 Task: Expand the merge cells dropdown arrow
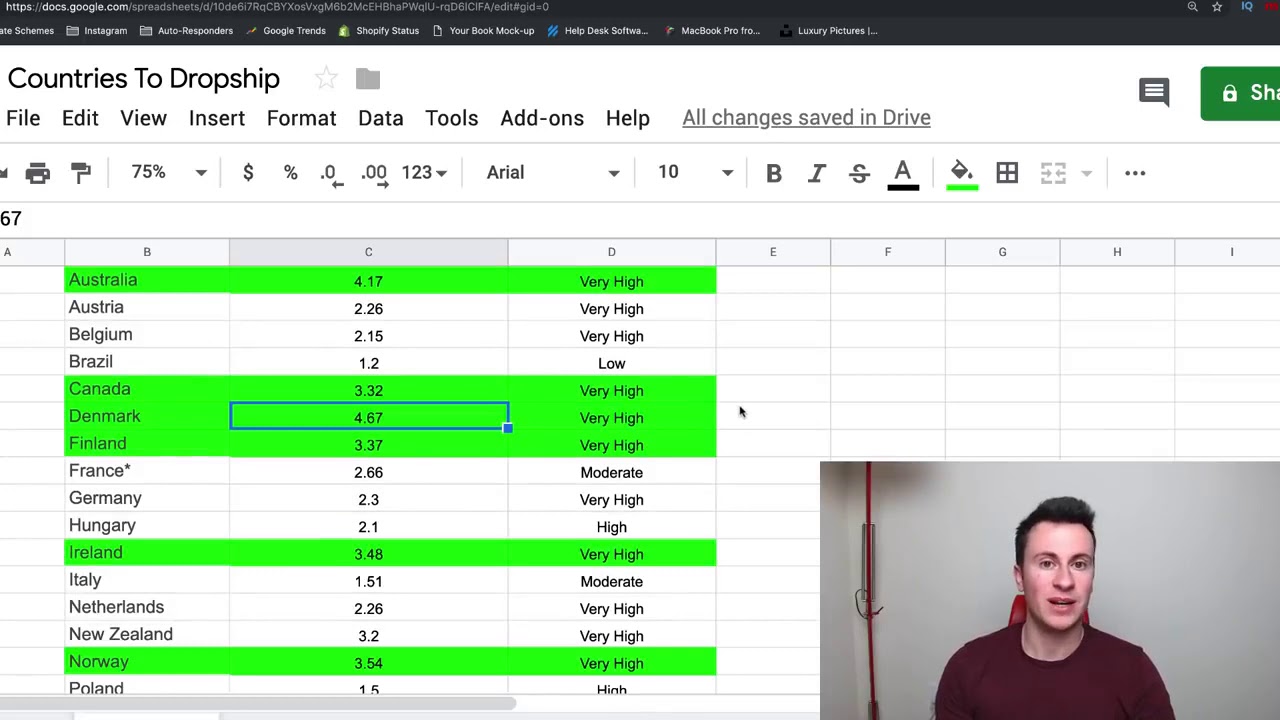click(x=1086, y=173)
